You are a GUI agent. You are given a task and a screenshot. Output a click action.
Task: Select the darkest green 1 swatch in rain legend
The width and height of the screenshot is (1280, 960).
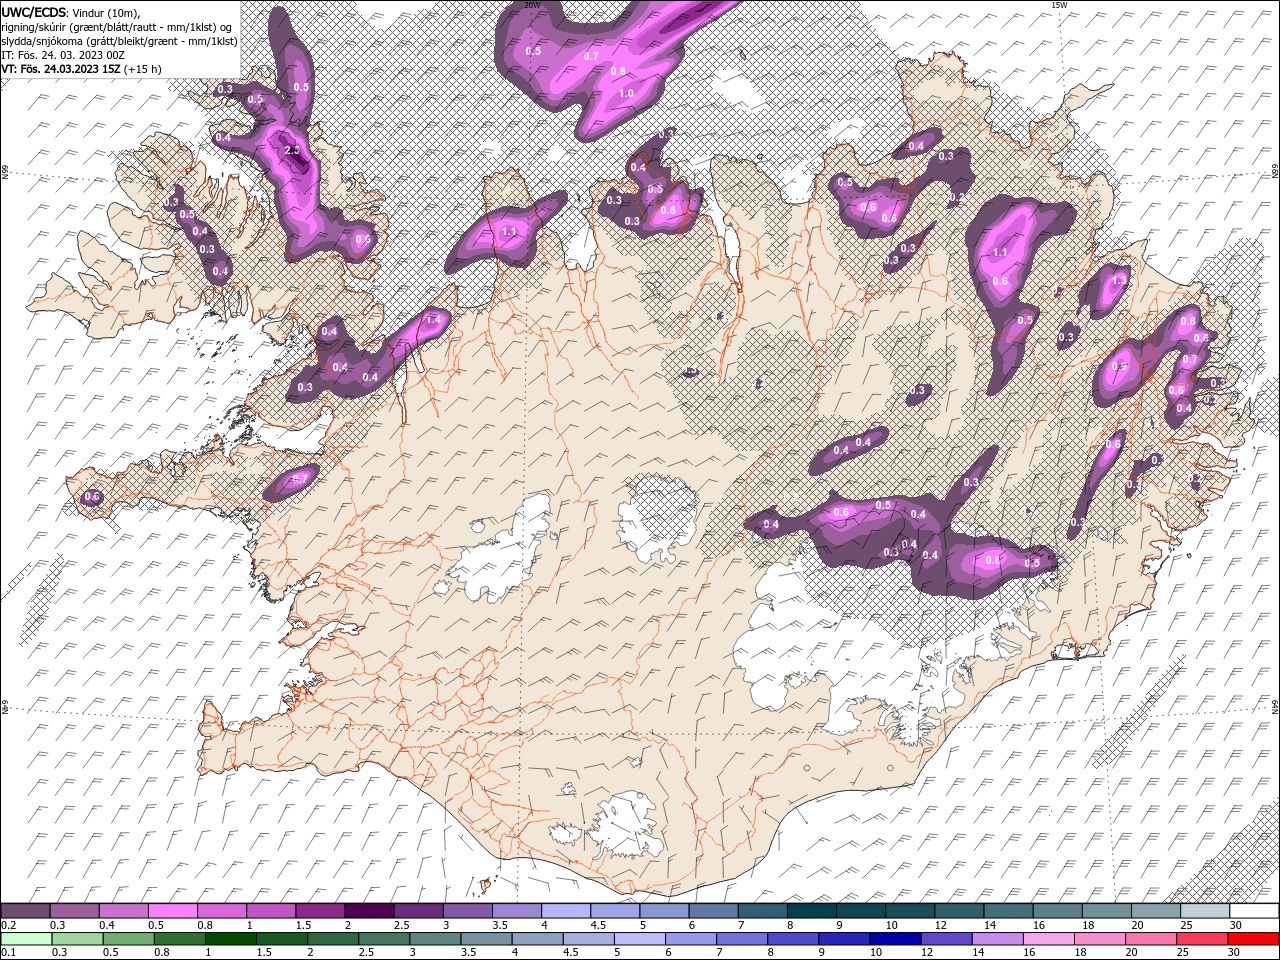(x=230, y=938)
